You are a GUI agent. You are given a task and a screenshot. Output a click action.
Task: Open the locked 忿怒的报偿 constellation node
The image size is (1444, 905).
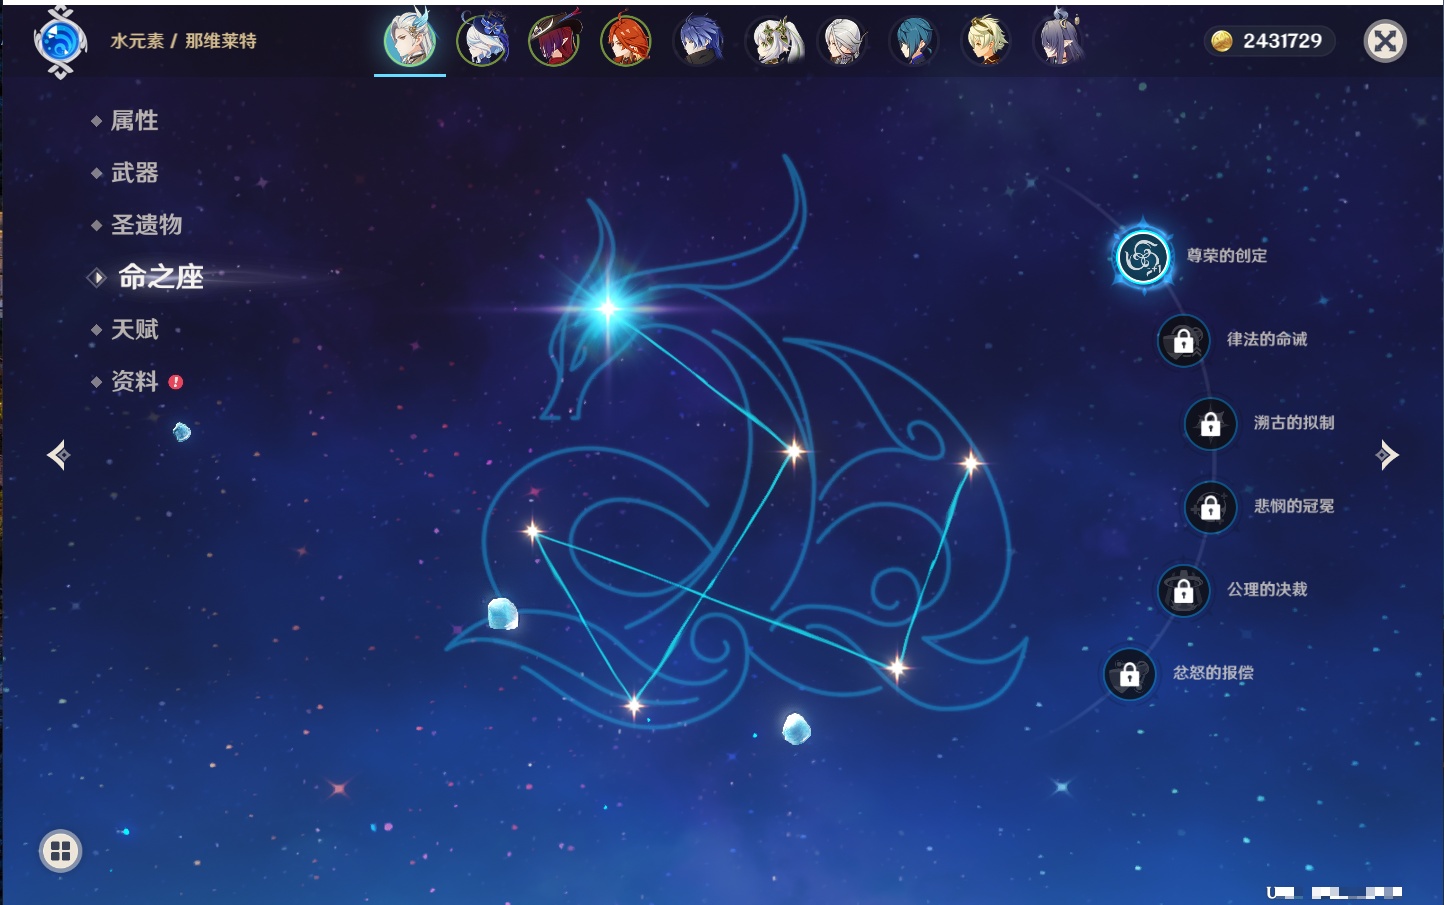[x=1130, y=675]
